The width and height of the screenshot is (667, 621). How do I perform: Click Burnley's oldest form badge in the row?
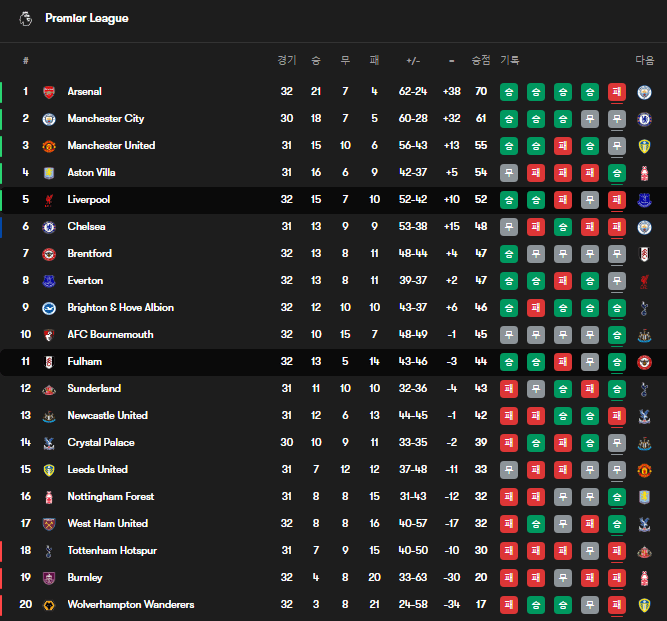tap(509, 578)
